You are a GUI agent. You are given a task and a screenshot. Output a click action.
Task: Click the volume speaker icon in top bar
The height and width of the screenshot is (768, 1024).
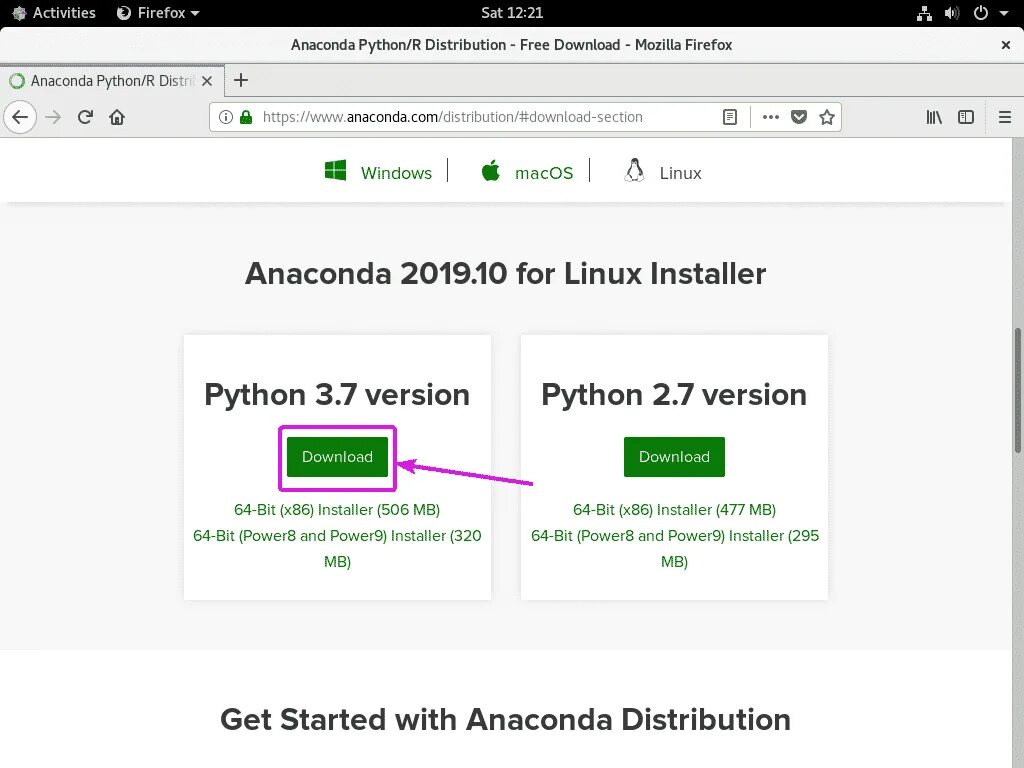(952, 13)
